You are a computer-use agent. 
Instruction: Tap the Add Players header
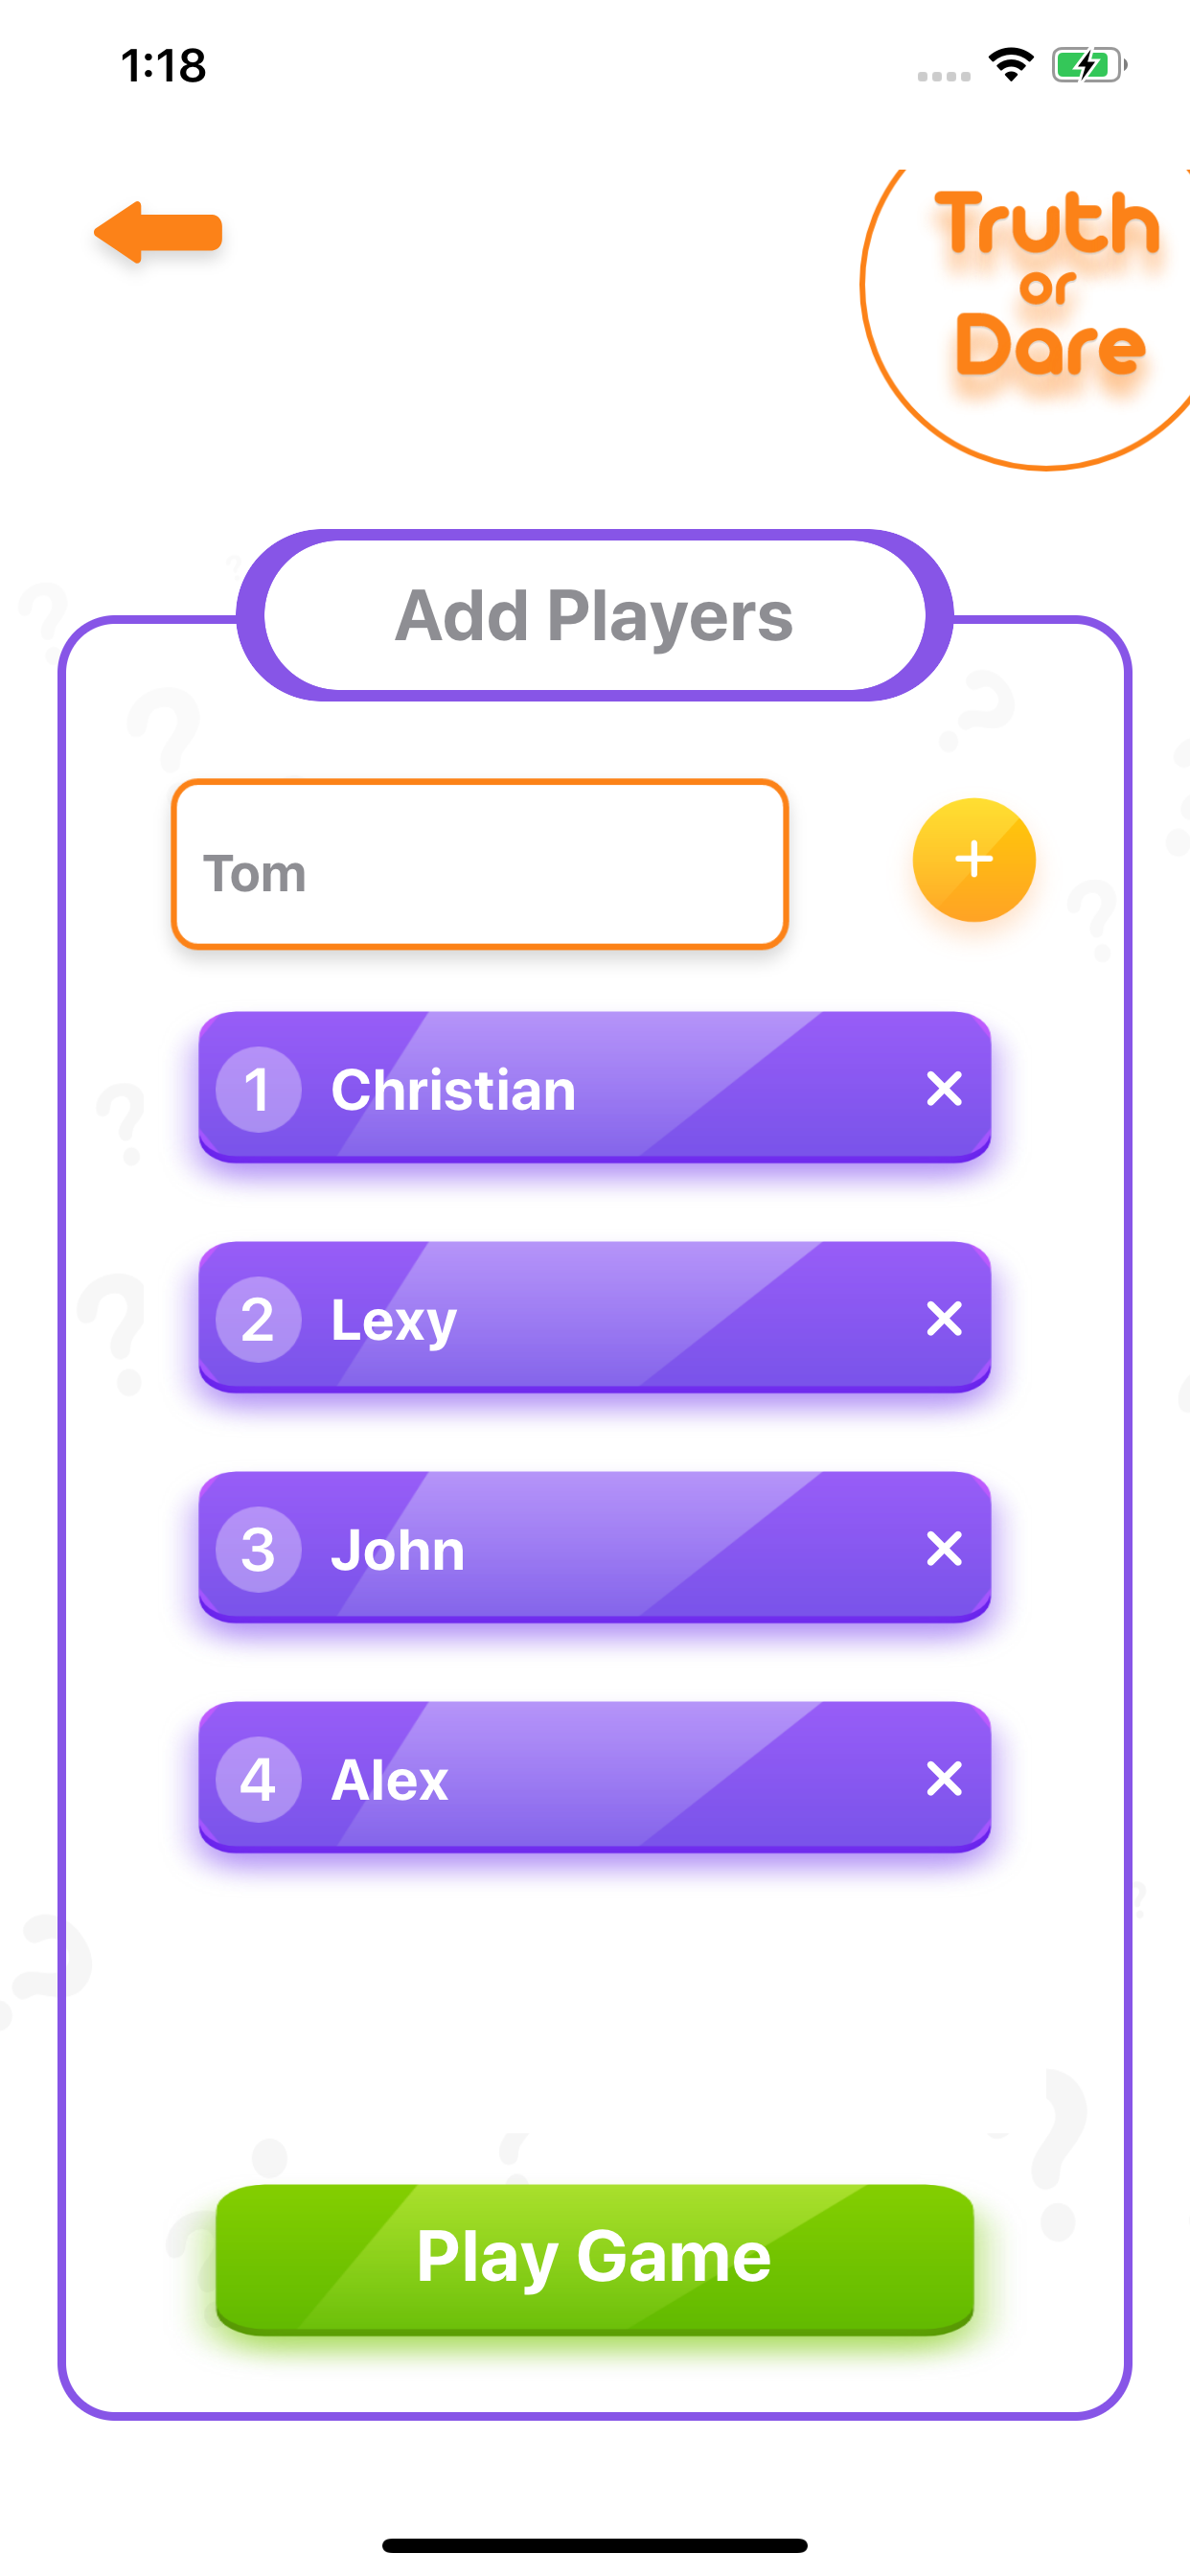[x=594, y=615]
